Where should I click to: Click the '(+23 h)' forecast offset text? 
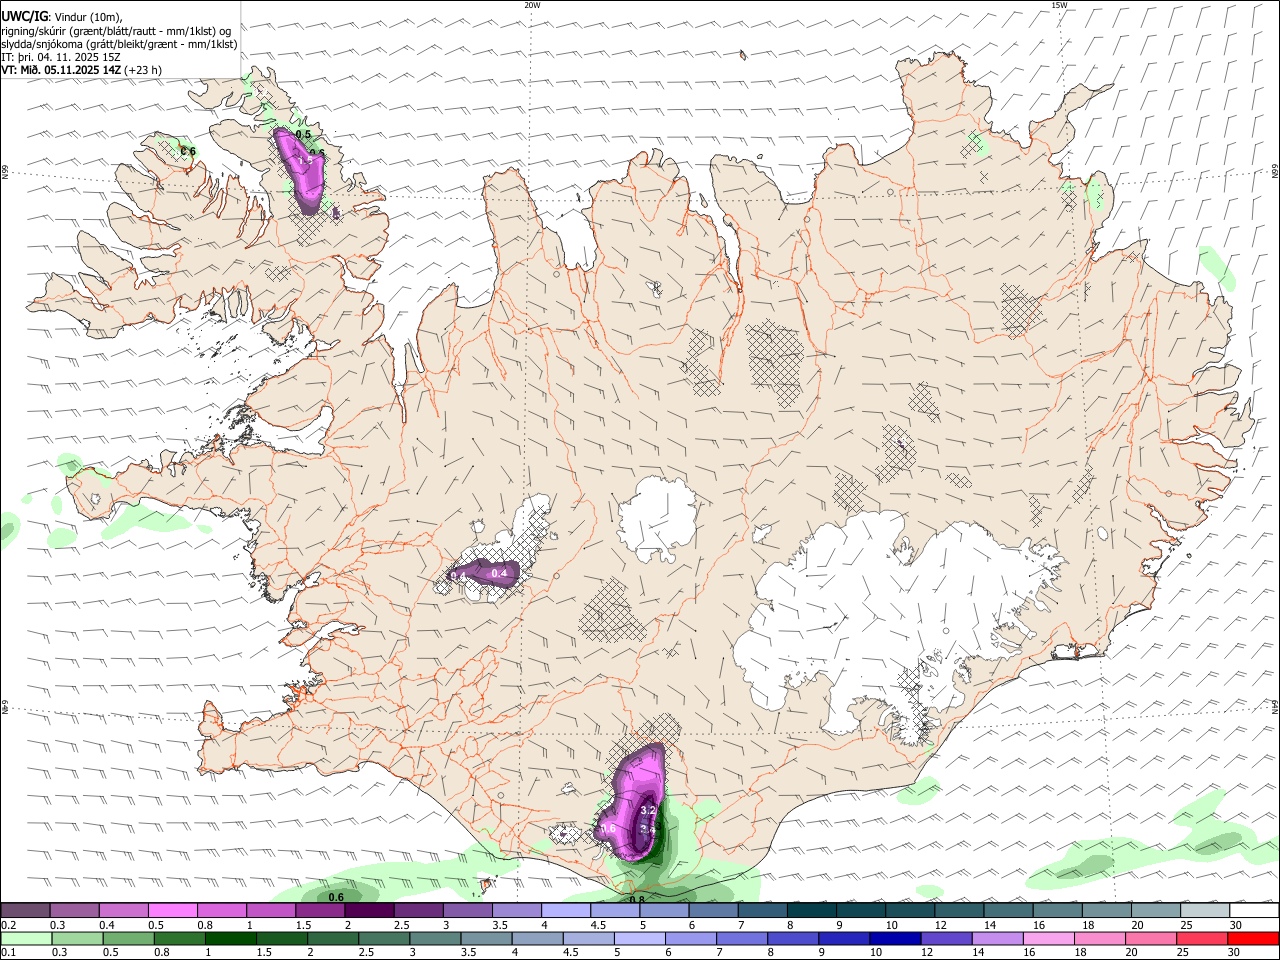coord(143,70)
